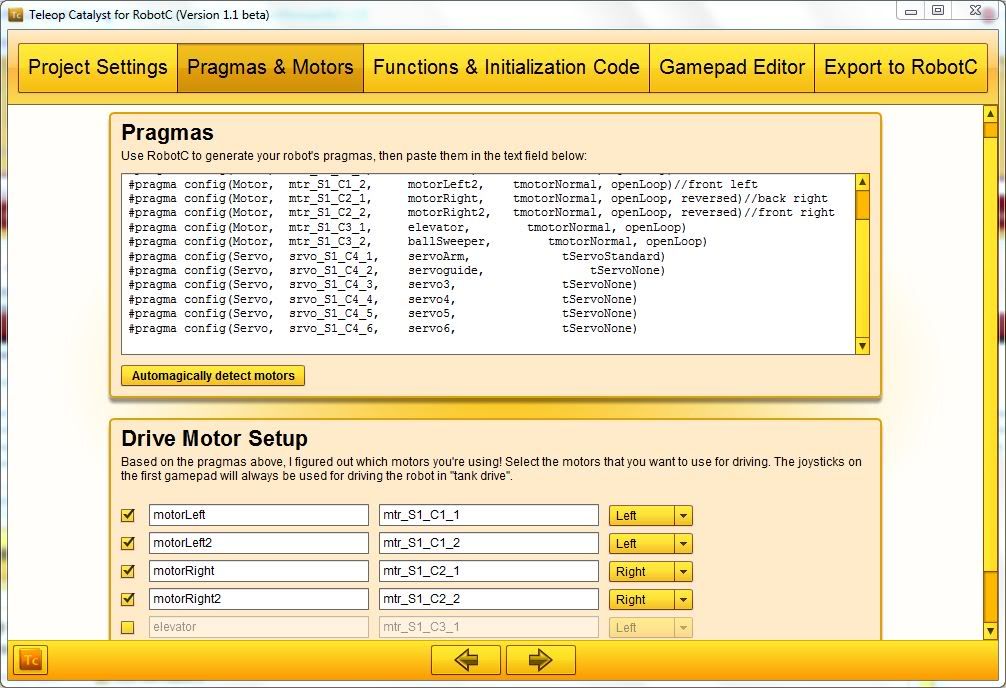Click the Teleop Catalyst title bar icon
The width and height of the screenshot is (1006, 688).
(x=15, y=15)
